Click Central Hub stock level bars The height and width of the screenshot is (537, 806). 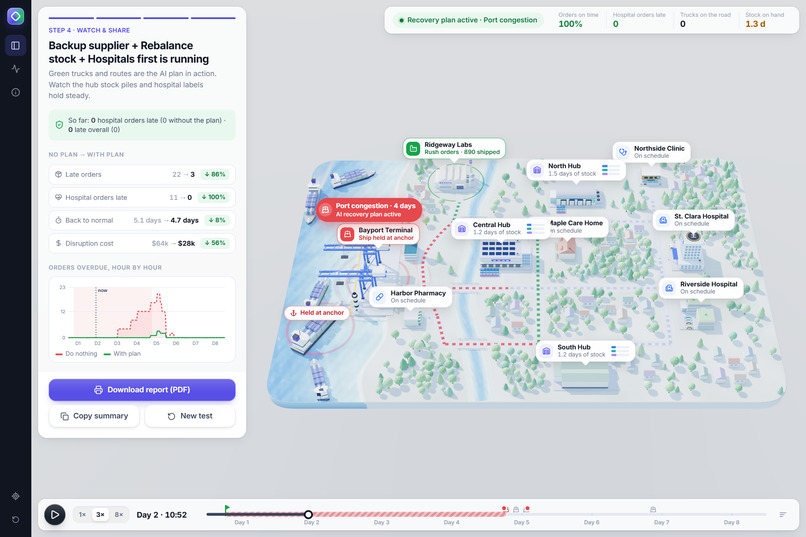tap(535, 229)
